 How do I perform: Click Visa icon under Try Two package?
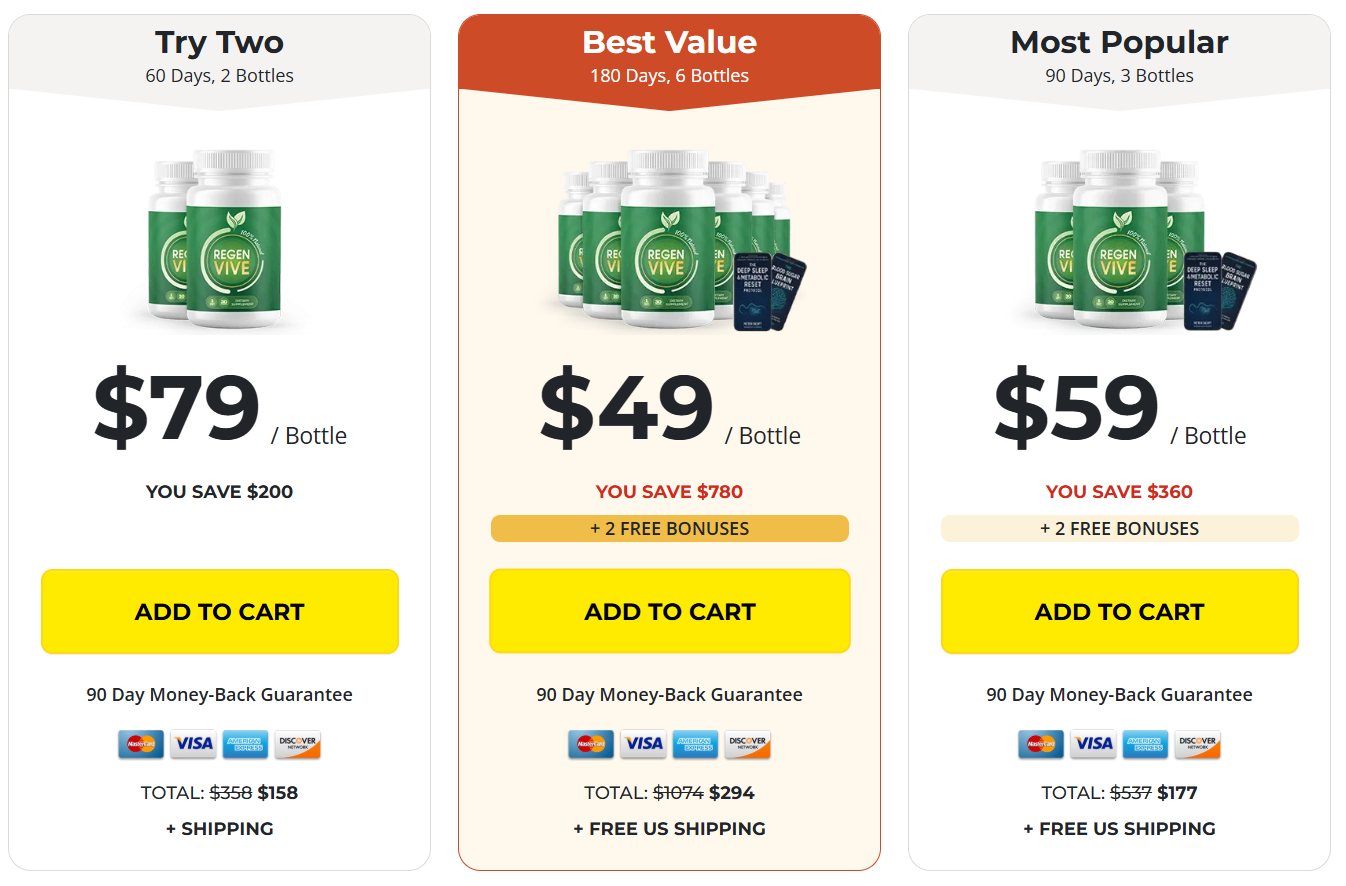click(x=193, y=744)
